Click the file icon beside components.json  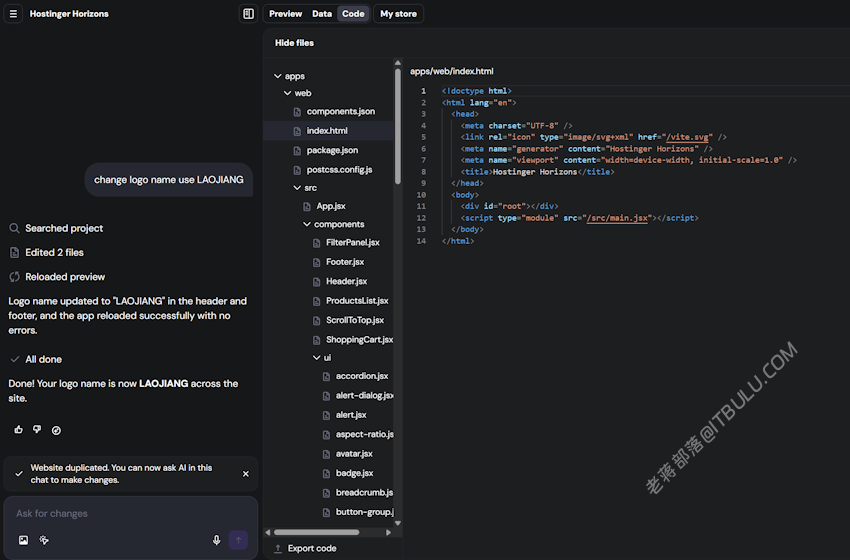pos(297,112)
